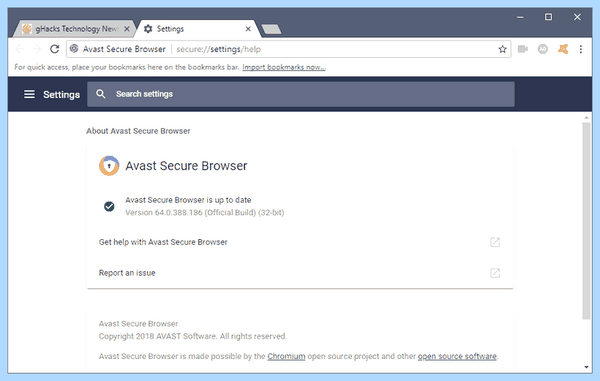Click the scrollbar up arrow
Screen dimensions: 600x381
pyautogui.click(x=586, y=117)
